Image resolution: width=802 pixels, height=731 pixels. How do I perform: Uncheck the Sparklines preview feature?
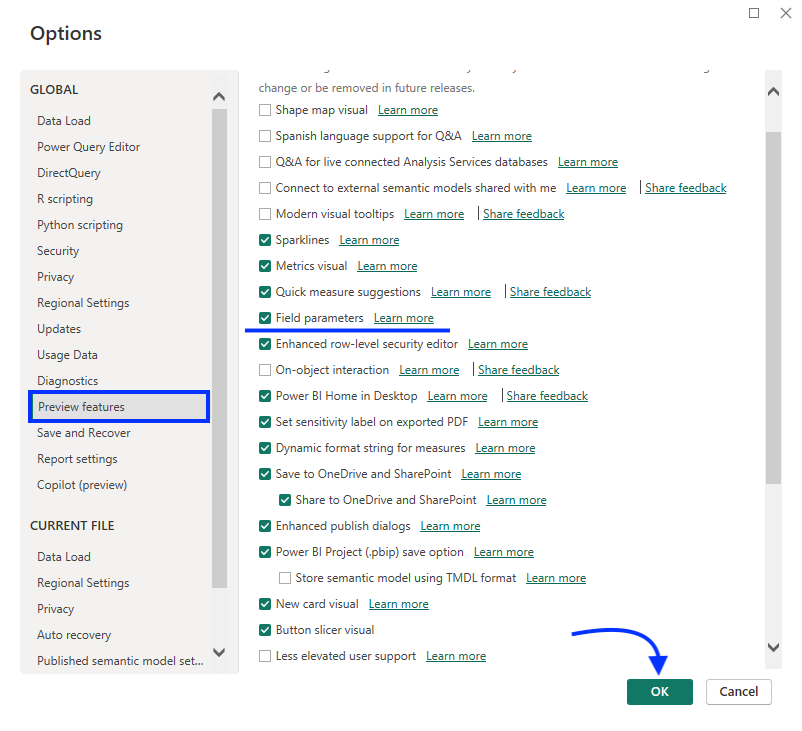tap(264, 240)
